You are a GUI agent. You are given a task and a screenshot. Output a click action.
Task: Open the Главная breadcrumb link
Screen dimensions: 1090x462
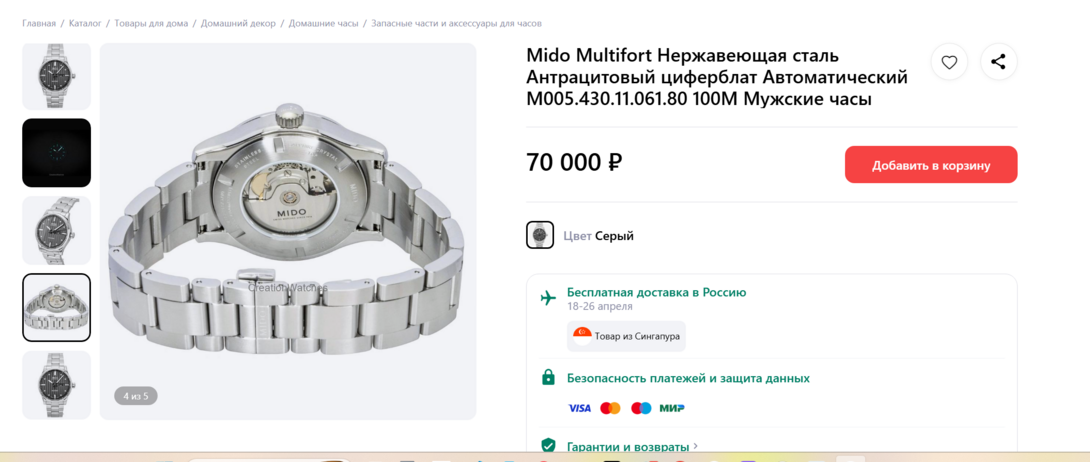click(39, 24)
